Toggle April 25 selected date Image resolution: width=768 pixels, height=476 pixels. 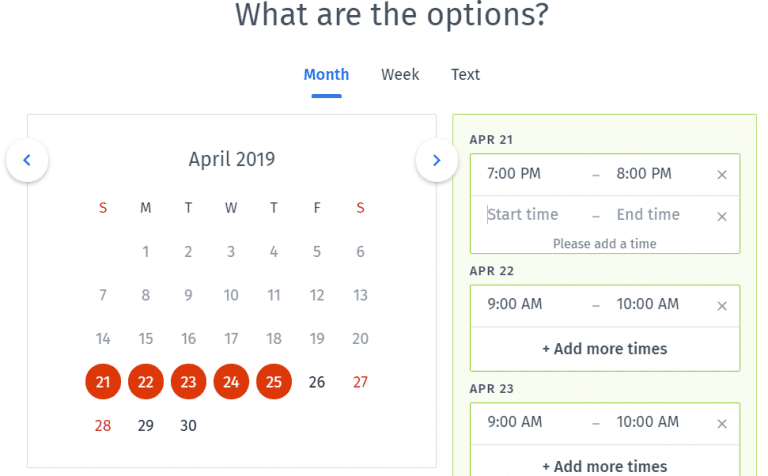coord(274,382)
